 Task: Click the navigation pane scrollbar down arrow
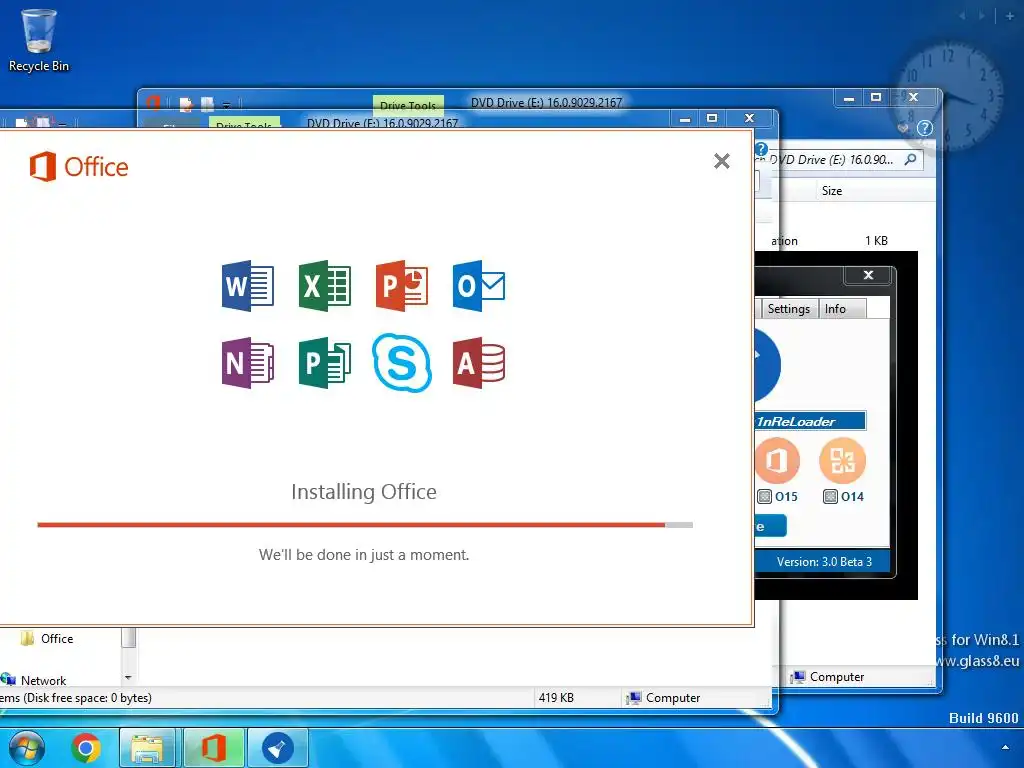click(x=128, y=678)
